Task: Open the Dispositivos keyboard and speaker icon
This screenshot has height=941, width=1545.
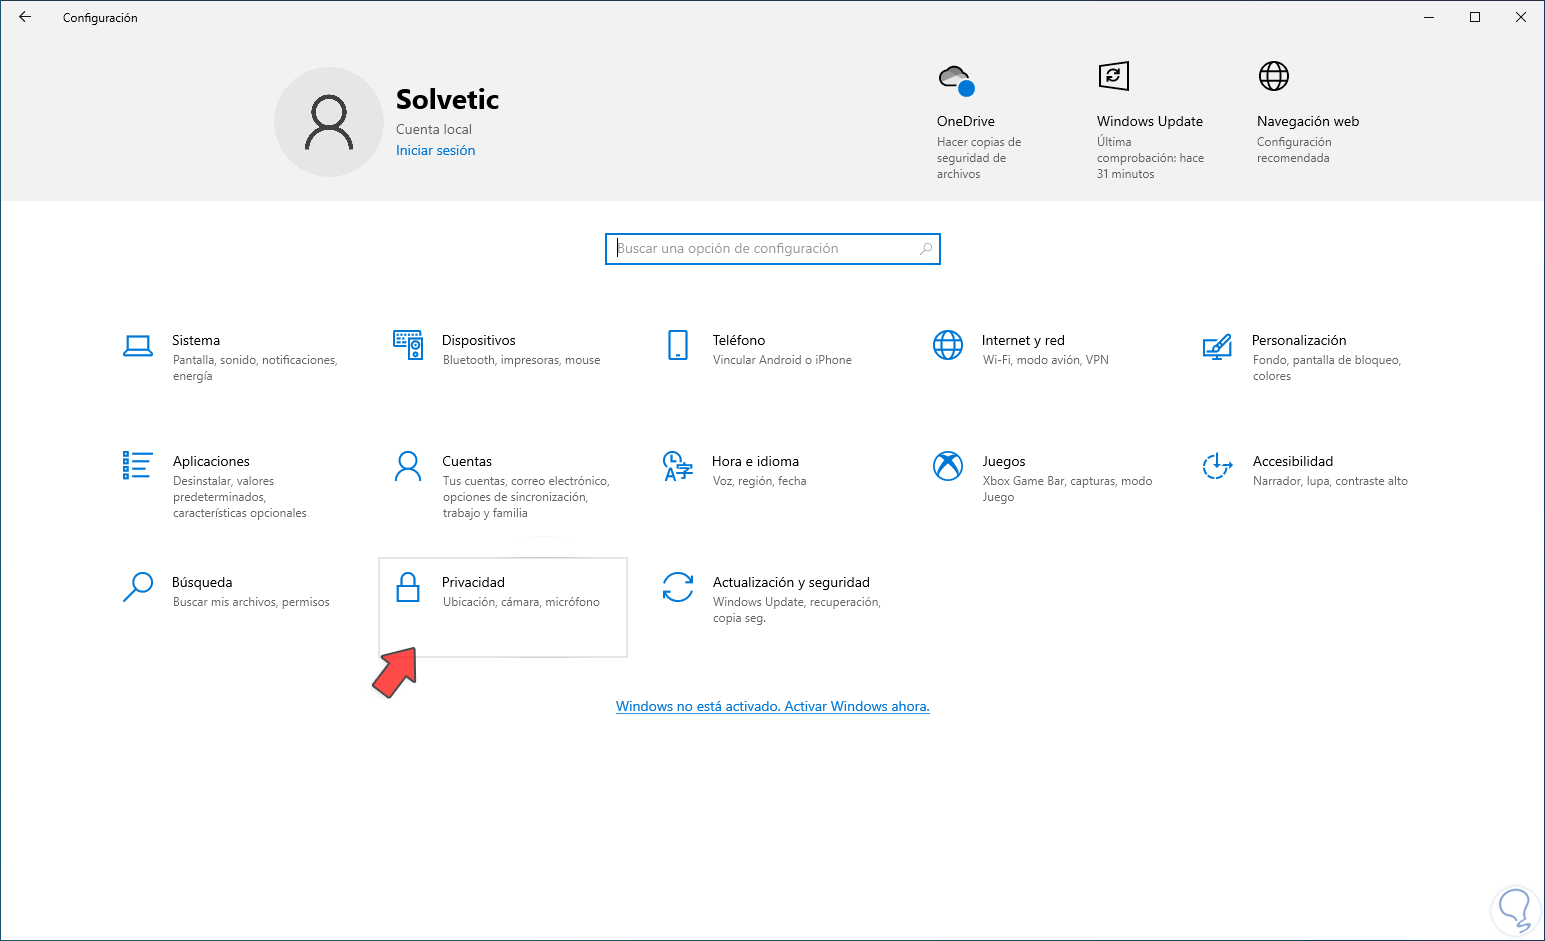Action: [408, 345]
